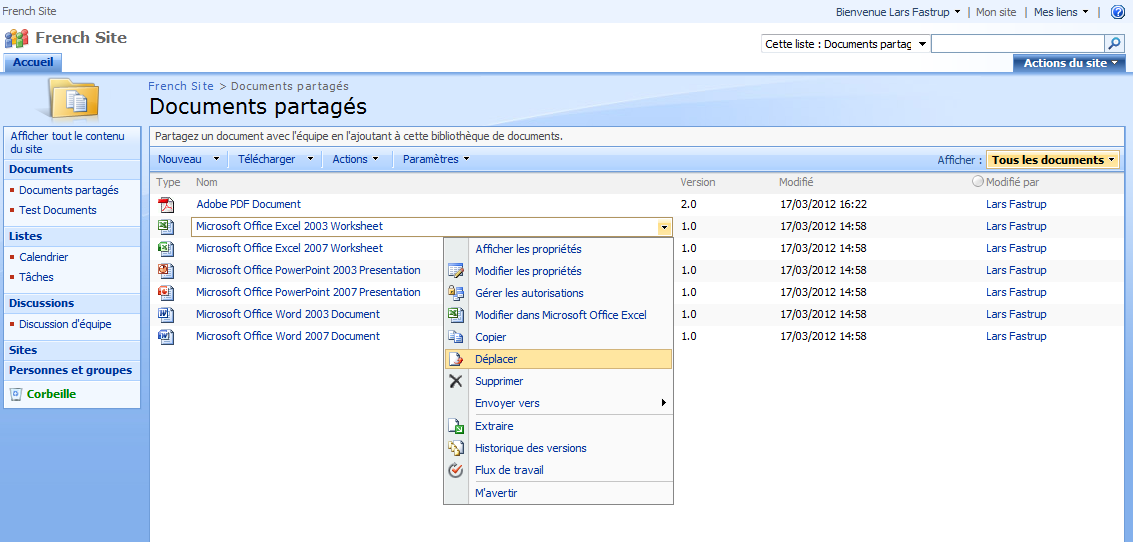Image resolution: width=1133 pixels, height=542 pixels.
Task: Open the Sites heading link
Action: [23, 350]
